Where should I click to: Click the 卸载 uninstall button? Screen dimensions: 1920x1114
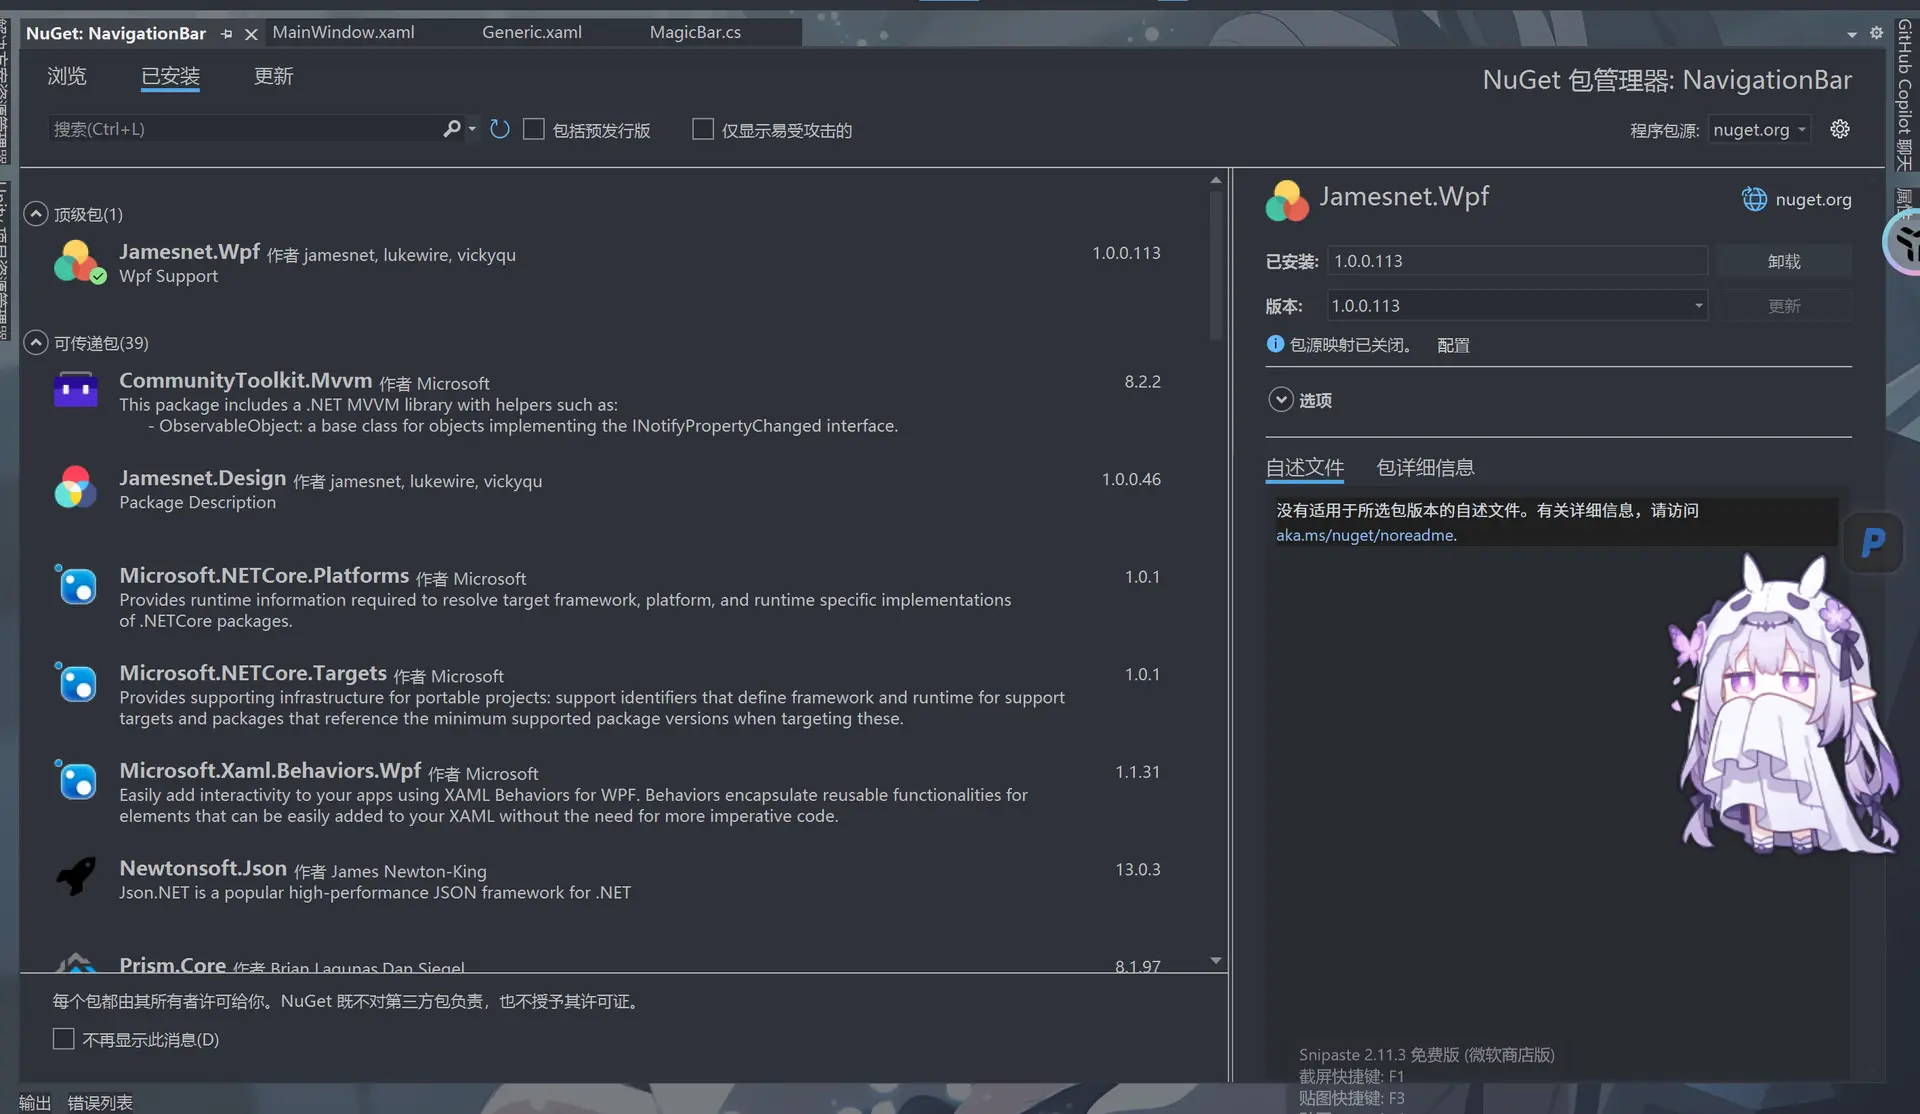pos(1784,261)
